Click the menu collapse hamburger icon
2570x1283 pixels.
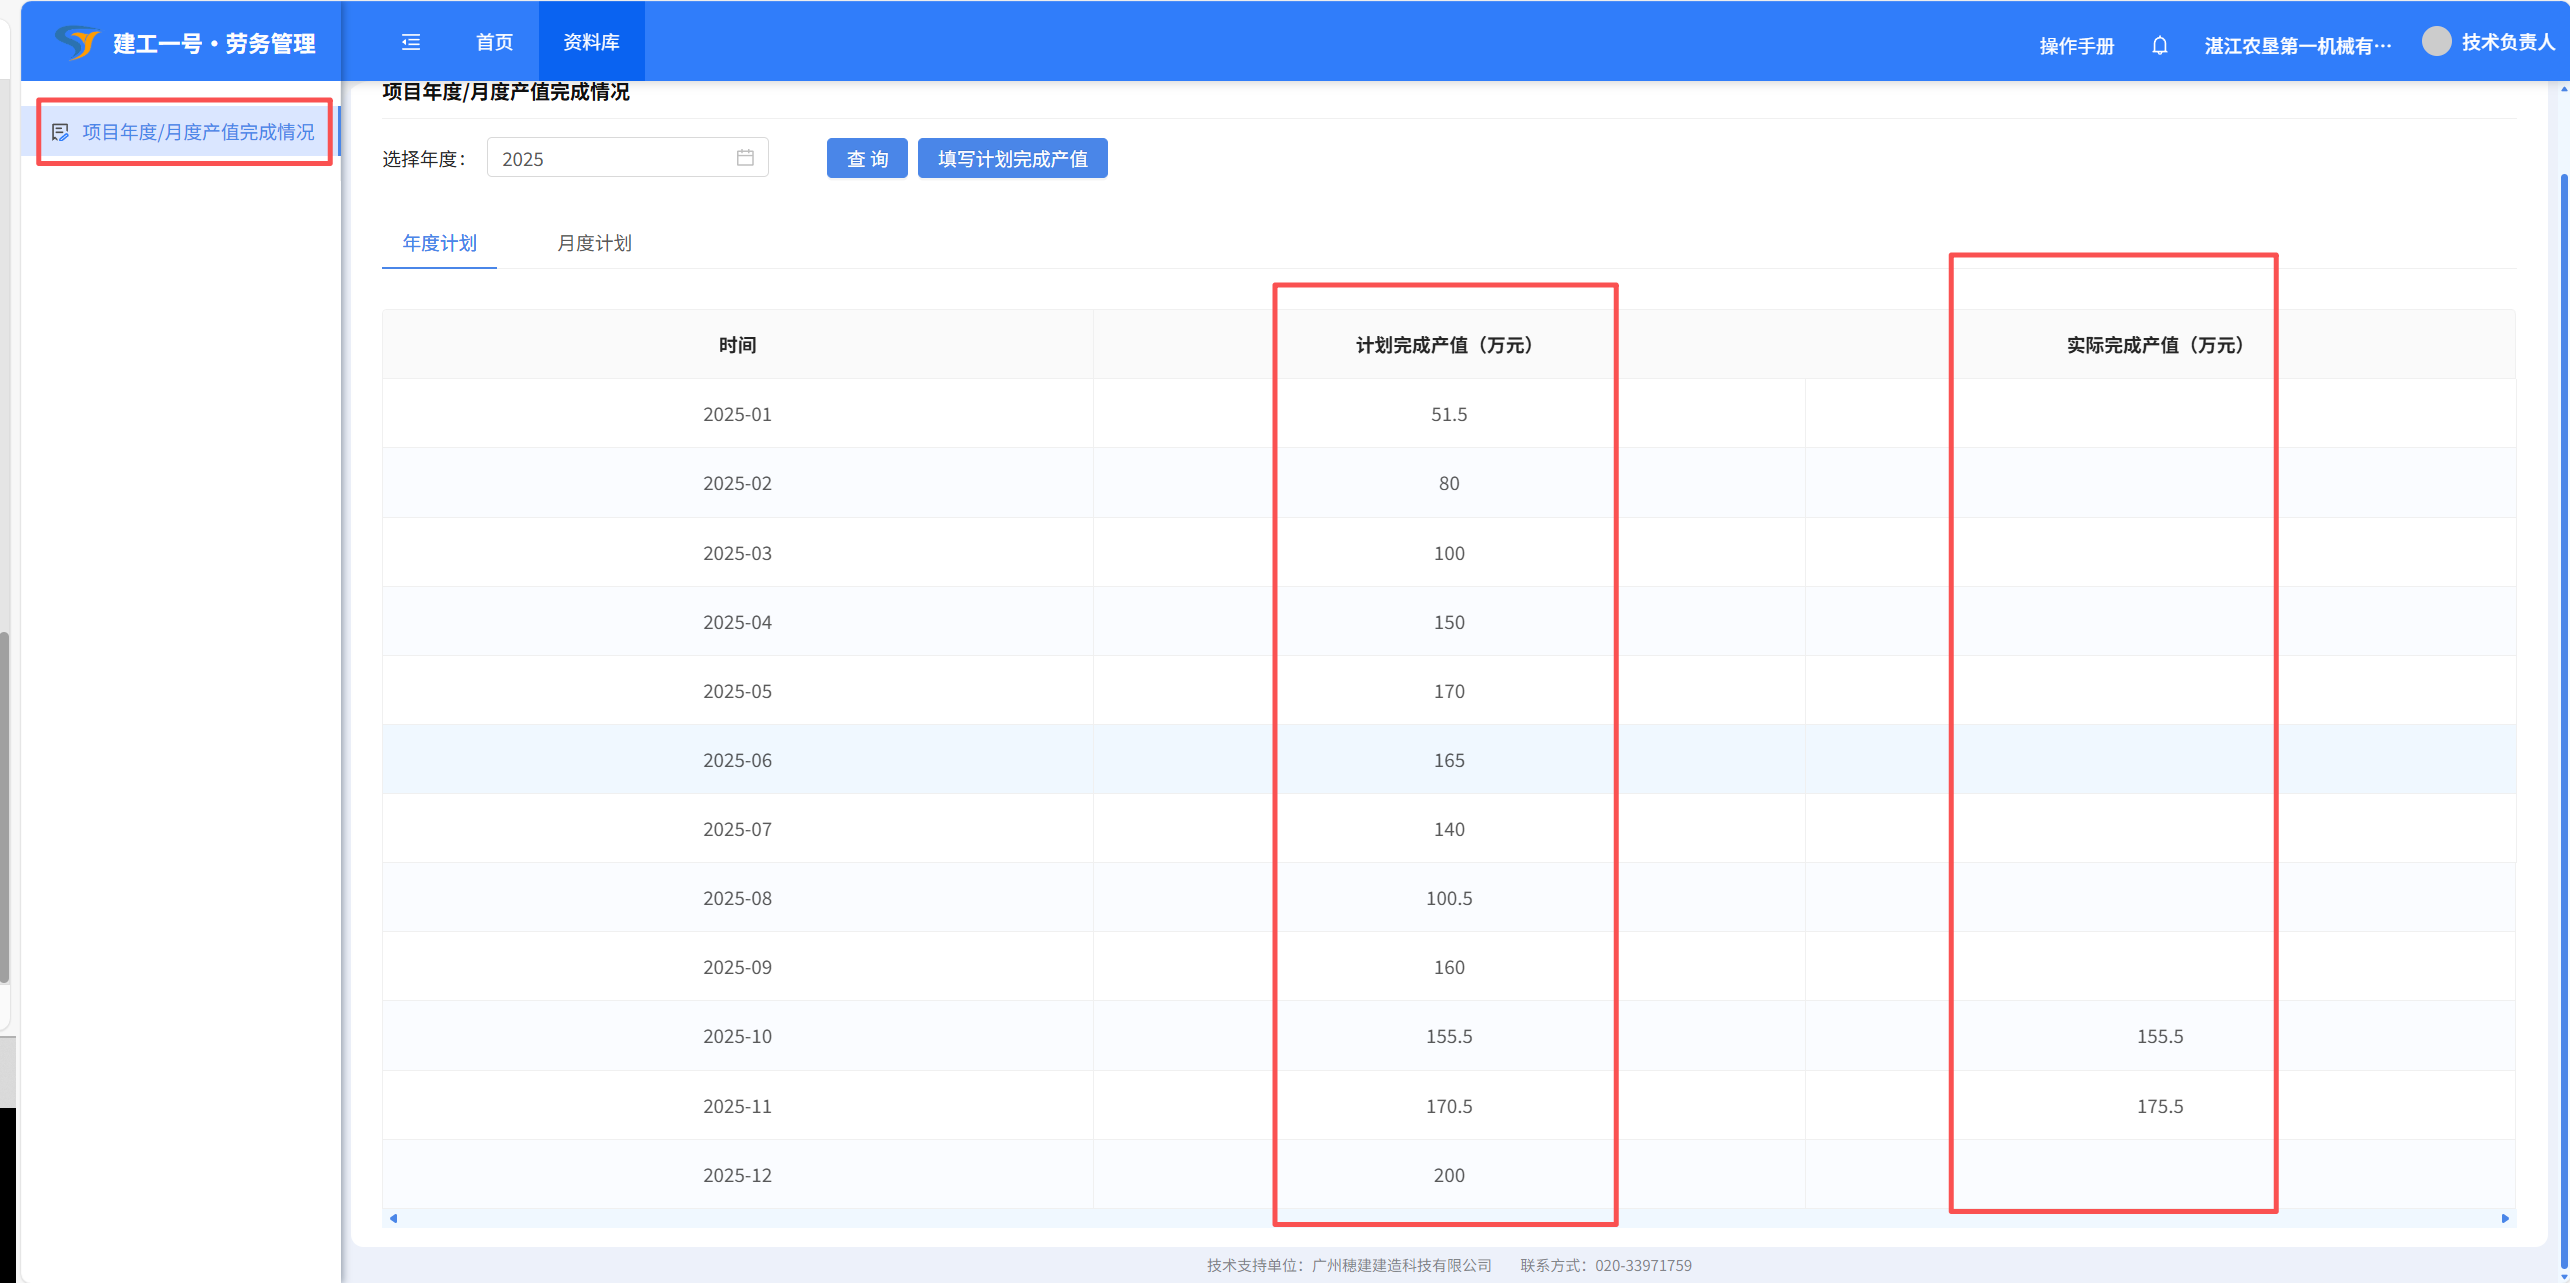point(411,42)
